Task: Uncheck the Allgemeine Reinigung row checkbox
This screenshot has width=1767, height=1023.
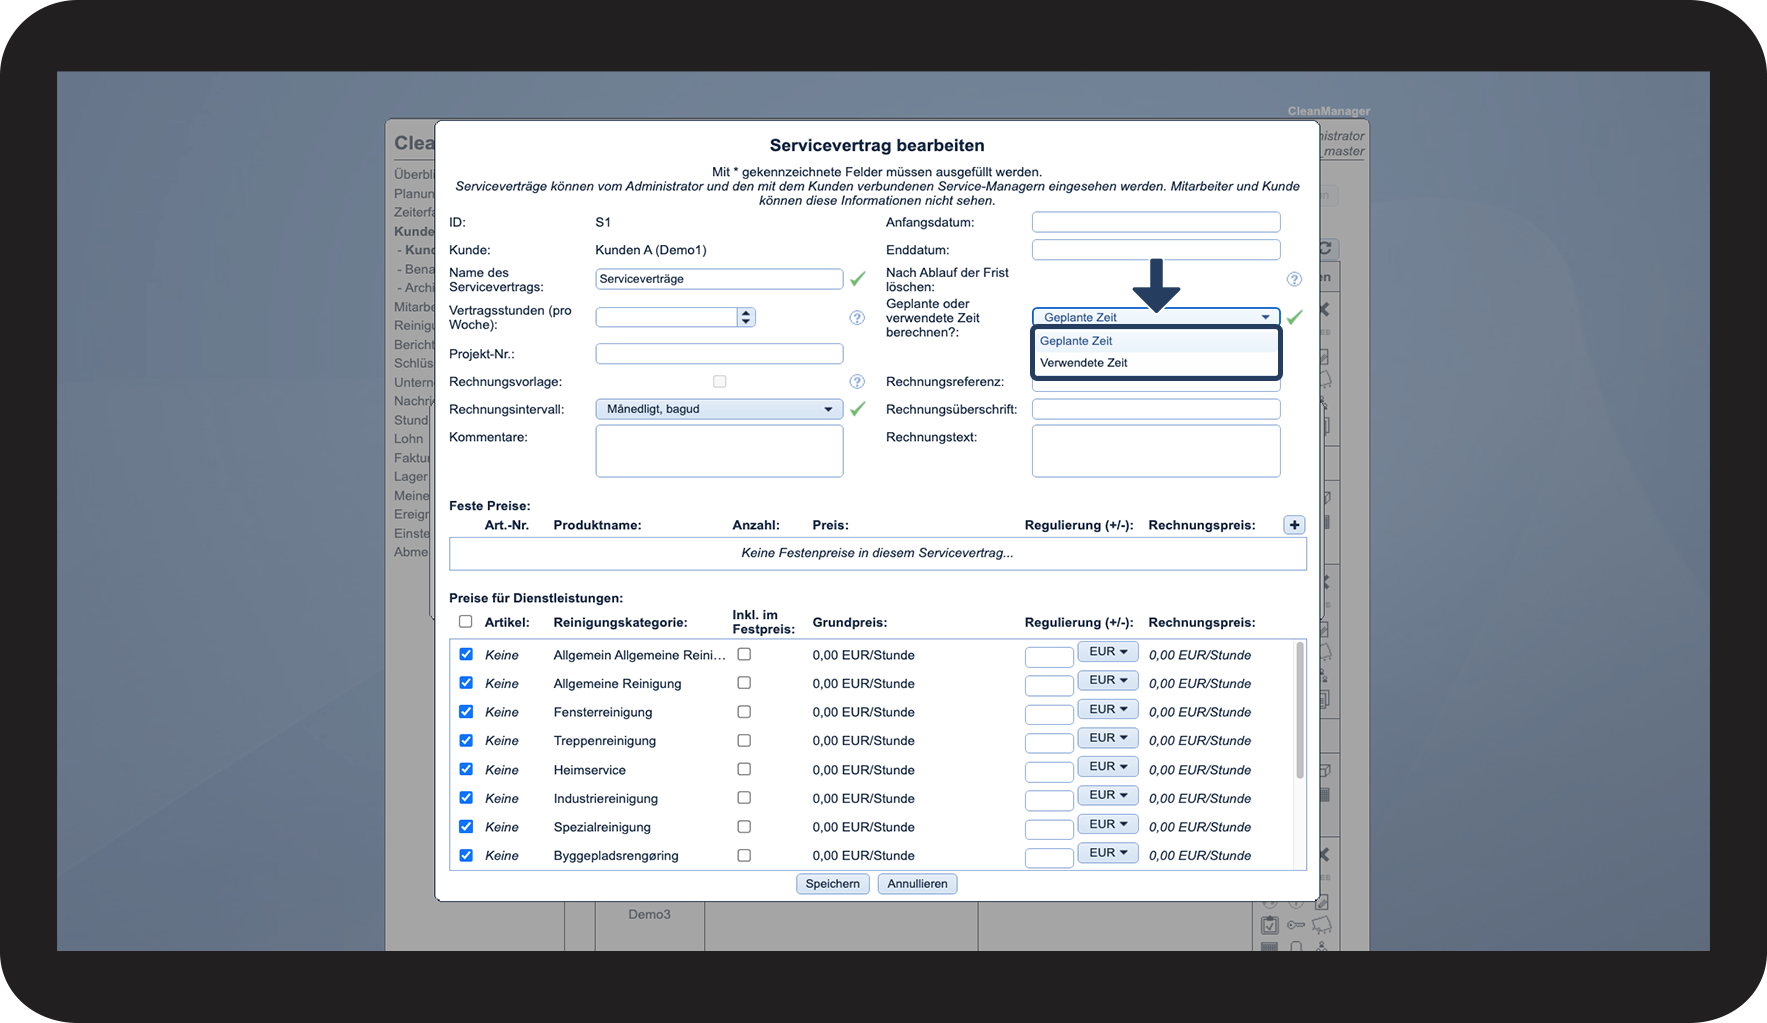Action: click(466, 683)
